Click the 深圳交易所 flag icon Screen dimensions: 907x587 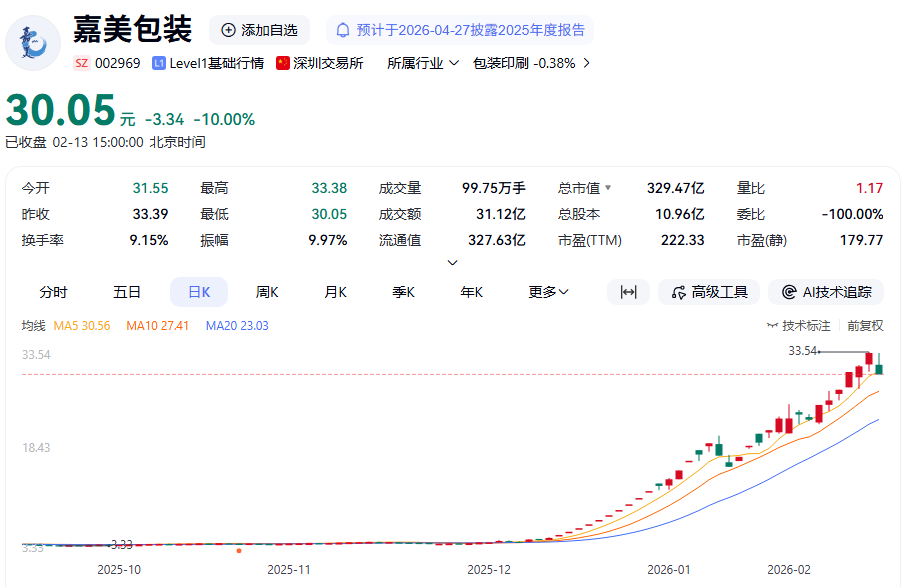283,63
